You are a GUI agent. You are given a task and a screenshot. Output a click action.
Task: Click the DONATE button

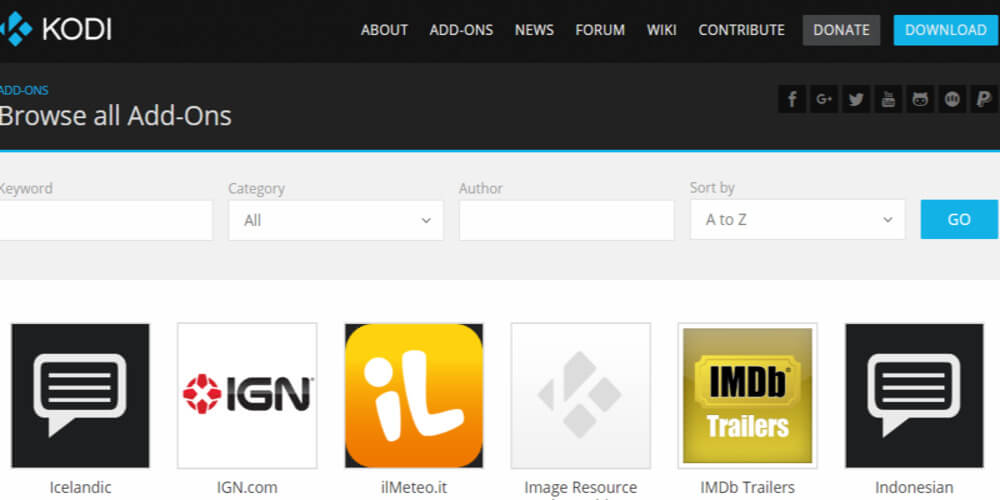point(841,30)
